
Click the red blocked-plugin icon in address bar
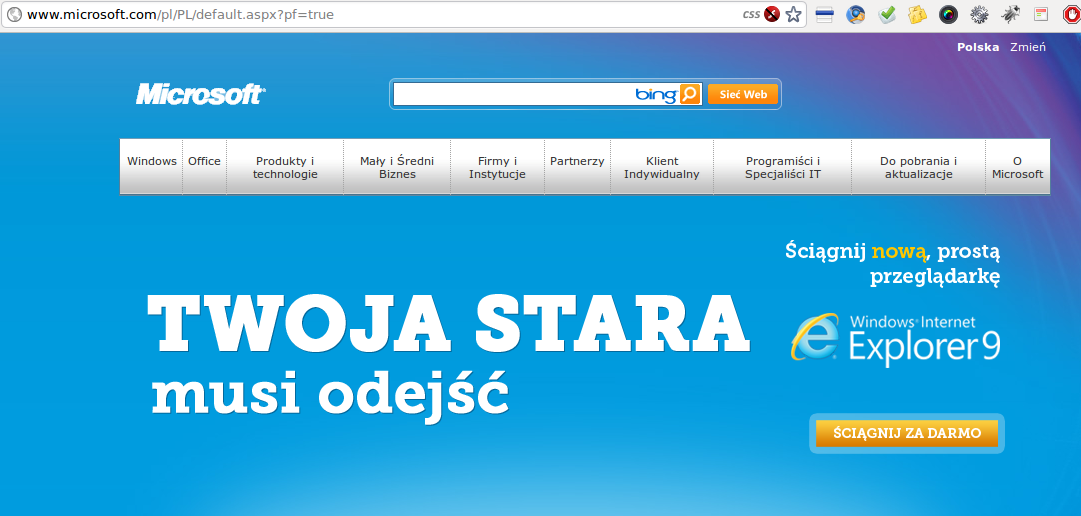[772, 14]
